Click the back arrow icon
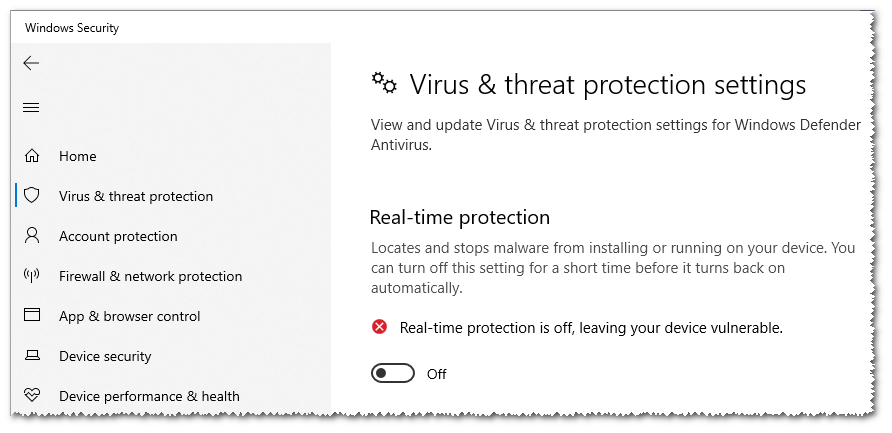892x433 pixels. point(31,63)
